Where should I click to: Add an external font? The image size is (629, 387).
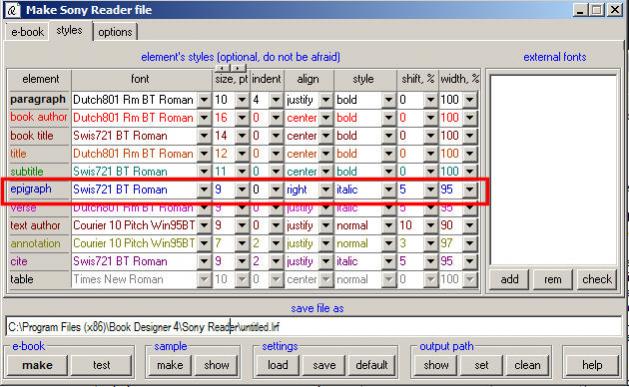pos(509,279)
